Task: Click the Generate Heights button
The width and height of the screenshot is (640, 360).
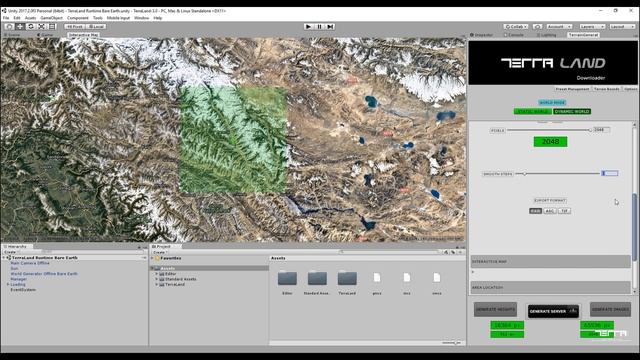Action: click(496, 309)
